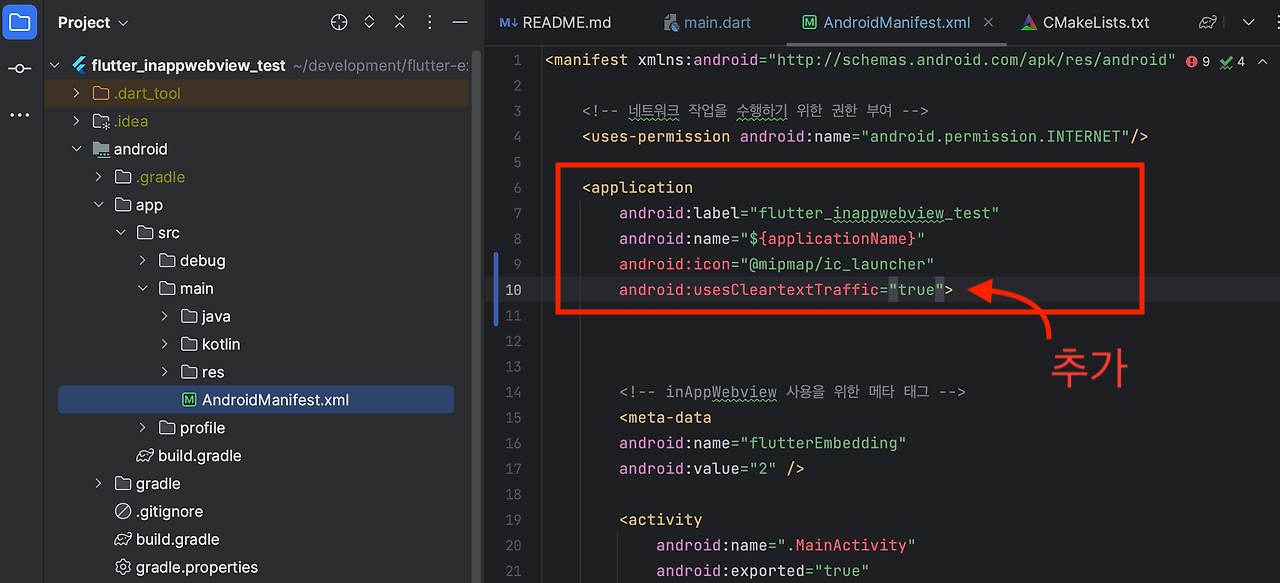The image size is (1280, 583).
Task: Expand the .idea folder
Action: click(76, 121)
